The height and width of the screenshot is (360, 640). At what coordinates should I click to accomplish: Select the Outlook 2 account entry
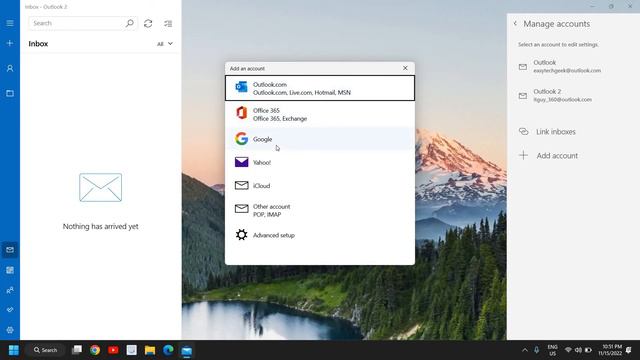point(573,96)
